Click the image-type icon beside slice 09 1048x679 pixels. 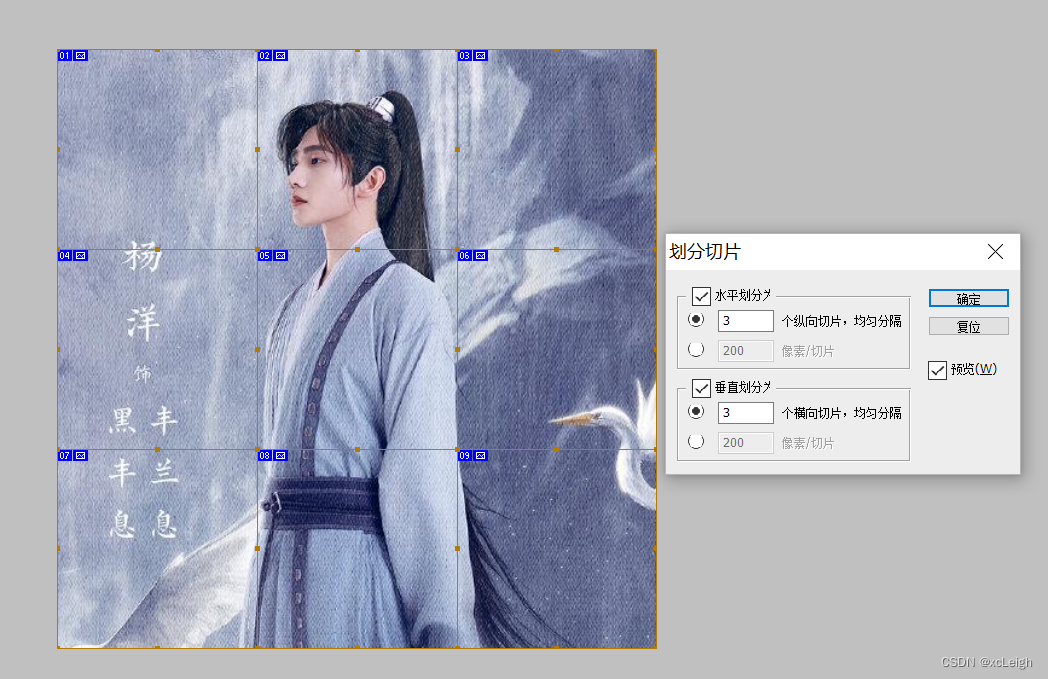481,455
